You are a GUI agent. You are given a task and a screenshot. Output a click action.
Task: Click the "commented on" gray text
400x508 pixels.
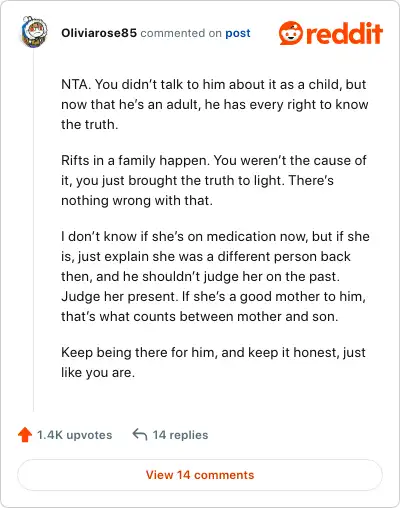[181, 33]
